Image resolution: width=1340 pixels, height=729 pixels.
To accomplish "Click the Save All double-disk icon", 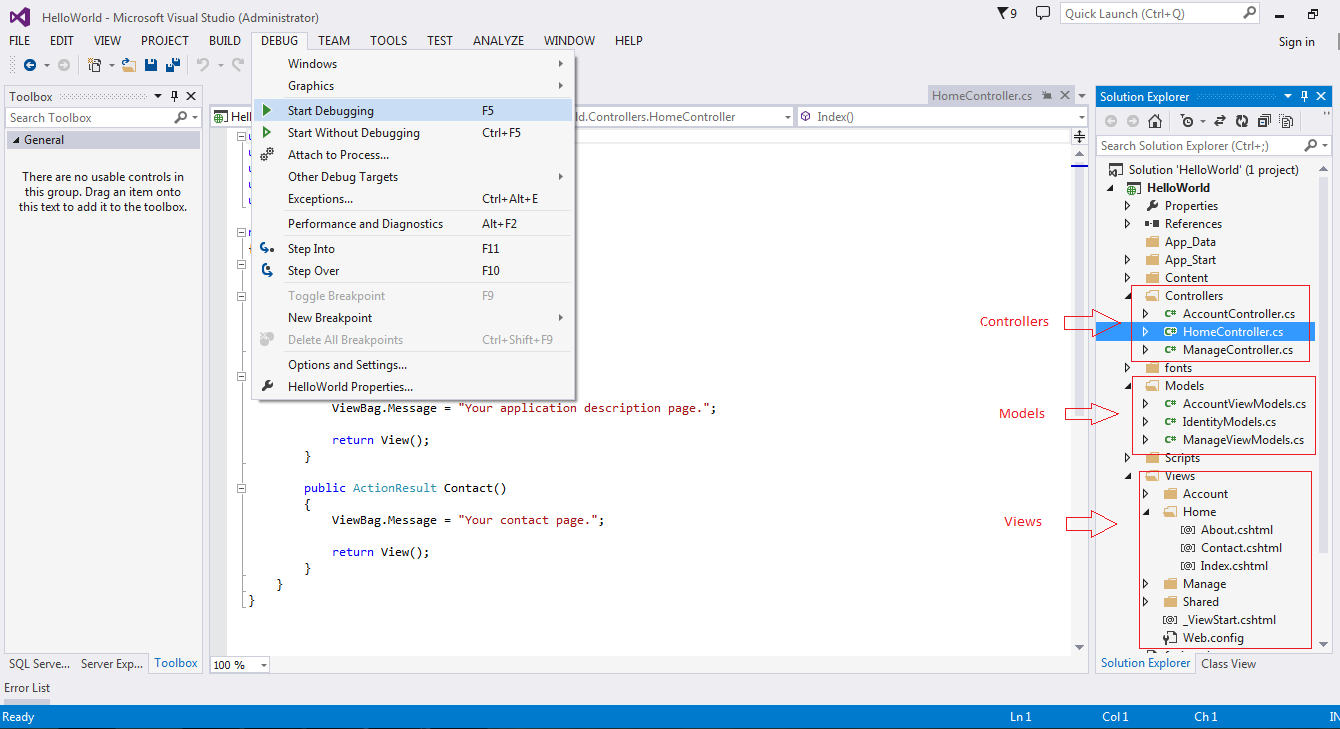I will click(172, 65).
